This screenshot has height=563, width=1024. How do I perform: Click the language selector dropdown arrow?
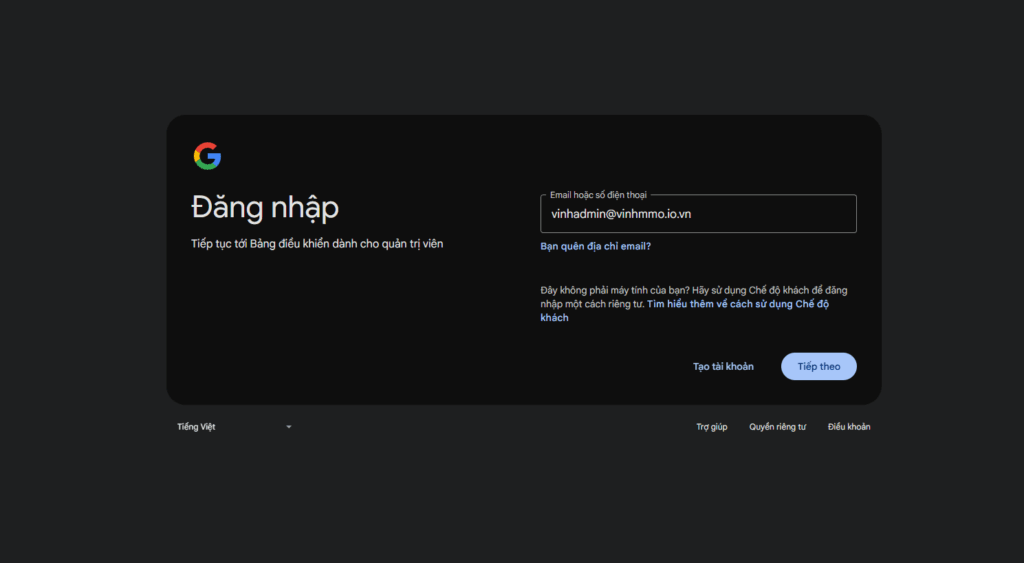coord(289,427)
